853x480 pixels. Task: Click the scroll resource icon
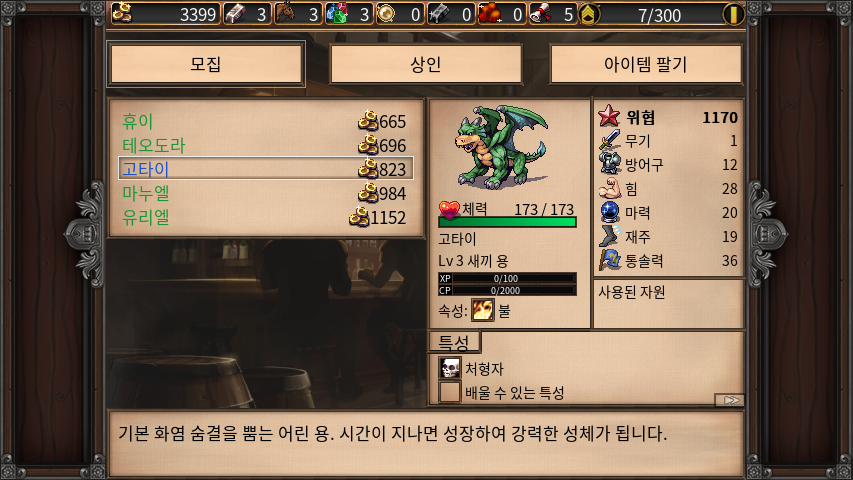[x=540, y=13]
